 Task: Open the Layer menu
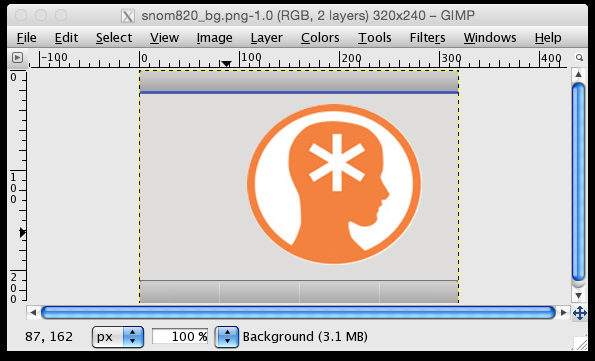pos(266,38)
